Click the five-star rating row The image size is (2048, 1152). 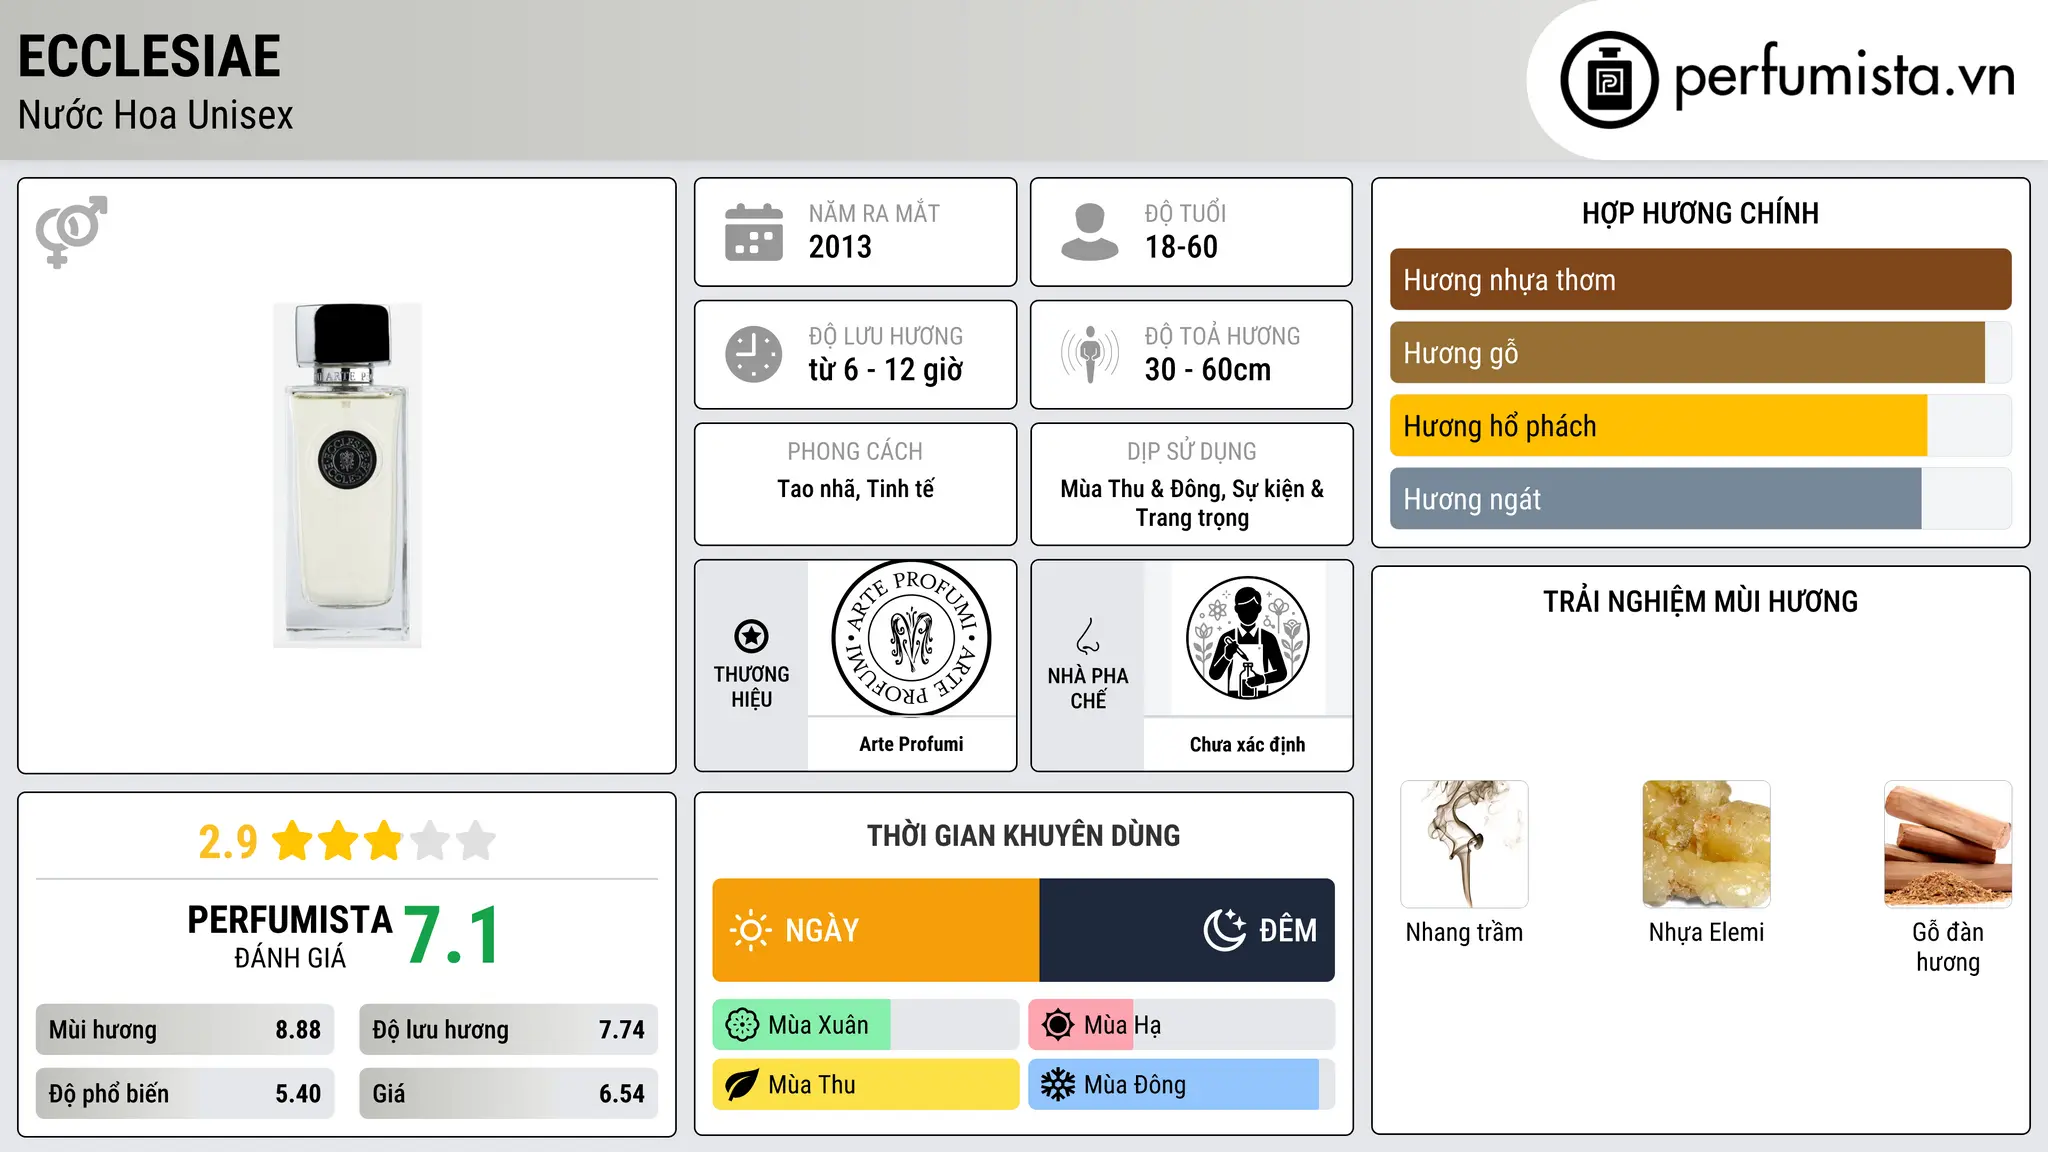384,841
